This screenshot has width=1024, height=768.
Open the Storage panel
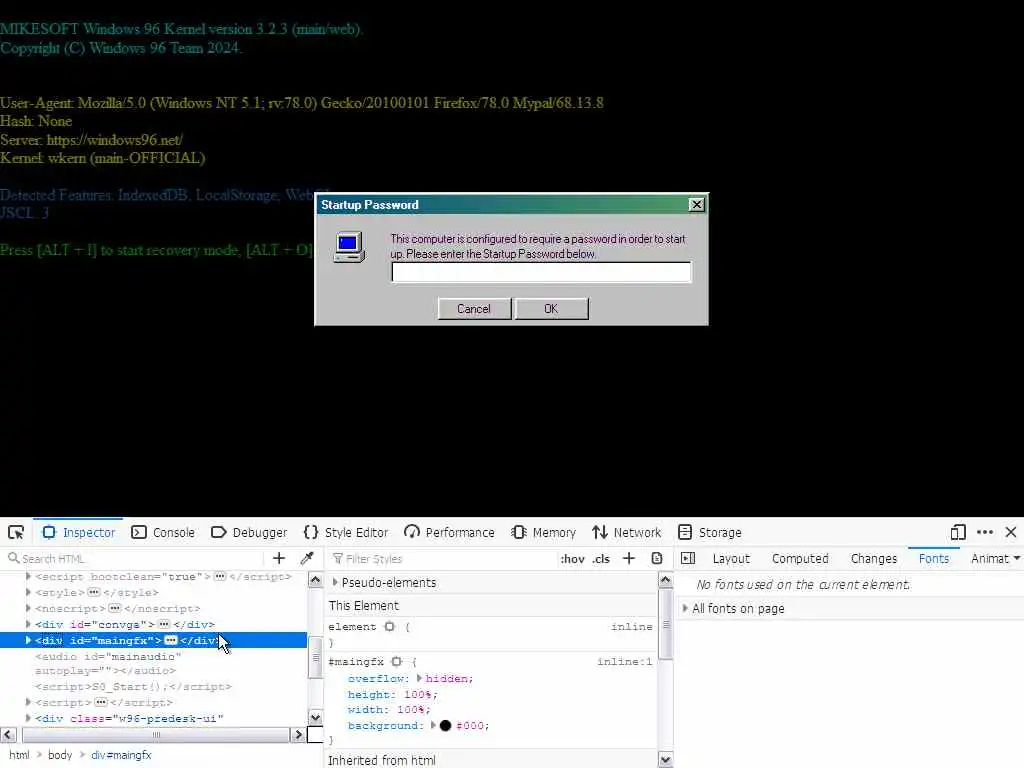click(709, 532)
